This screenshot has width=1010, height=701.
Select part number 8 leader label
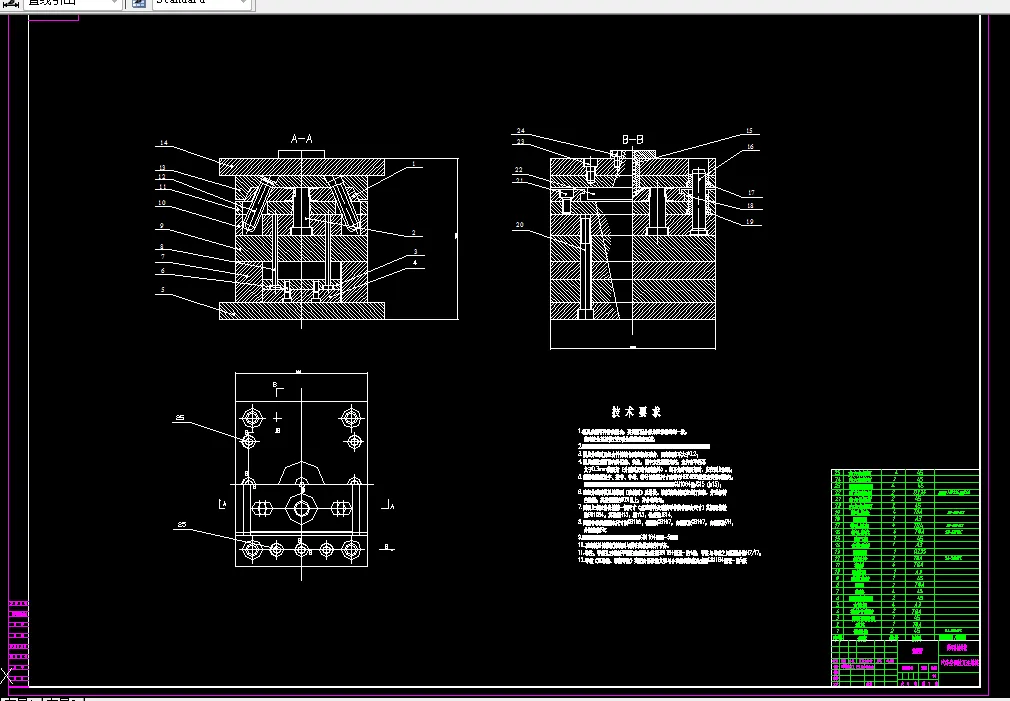162,247
